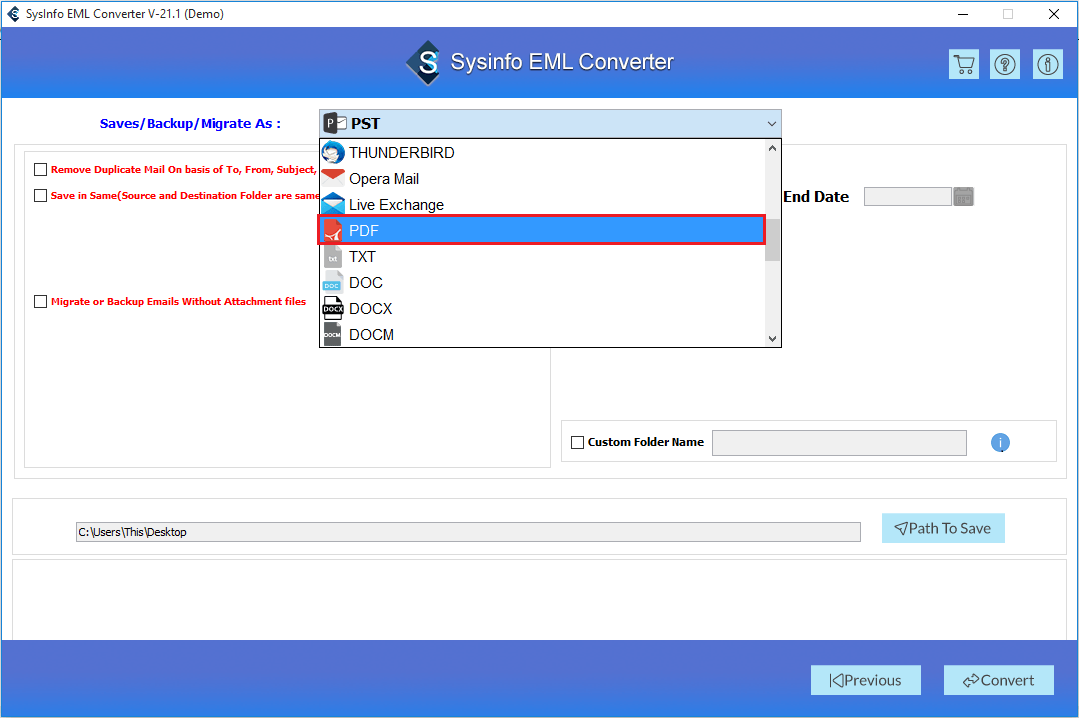Click the Saves/Backup/Migrate As label
The height and width of the screenshot is (718, 1079).
[x=190, y=124]
